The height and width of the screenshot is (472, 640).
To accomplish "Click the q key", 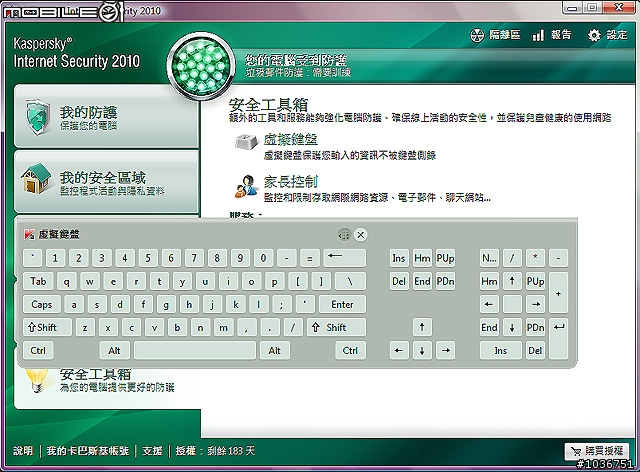I will 67,281.
